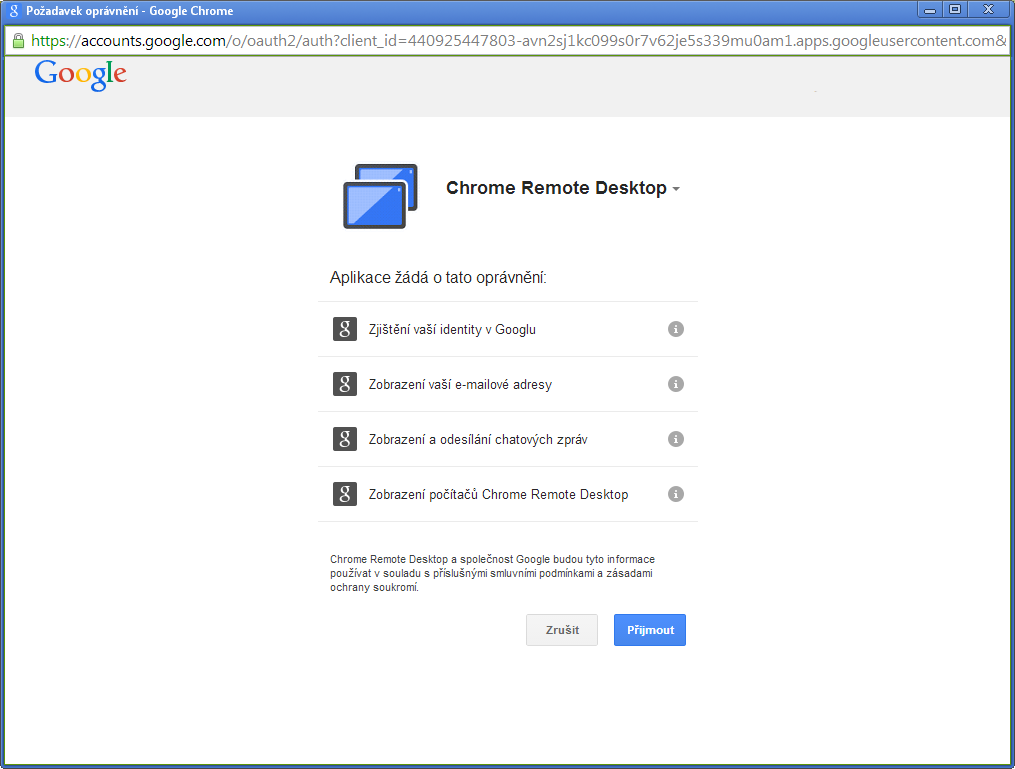Click the Chrome Remote Desktop app icon
This screenshot has width=1015, height=769.
[x=381, y=196]
